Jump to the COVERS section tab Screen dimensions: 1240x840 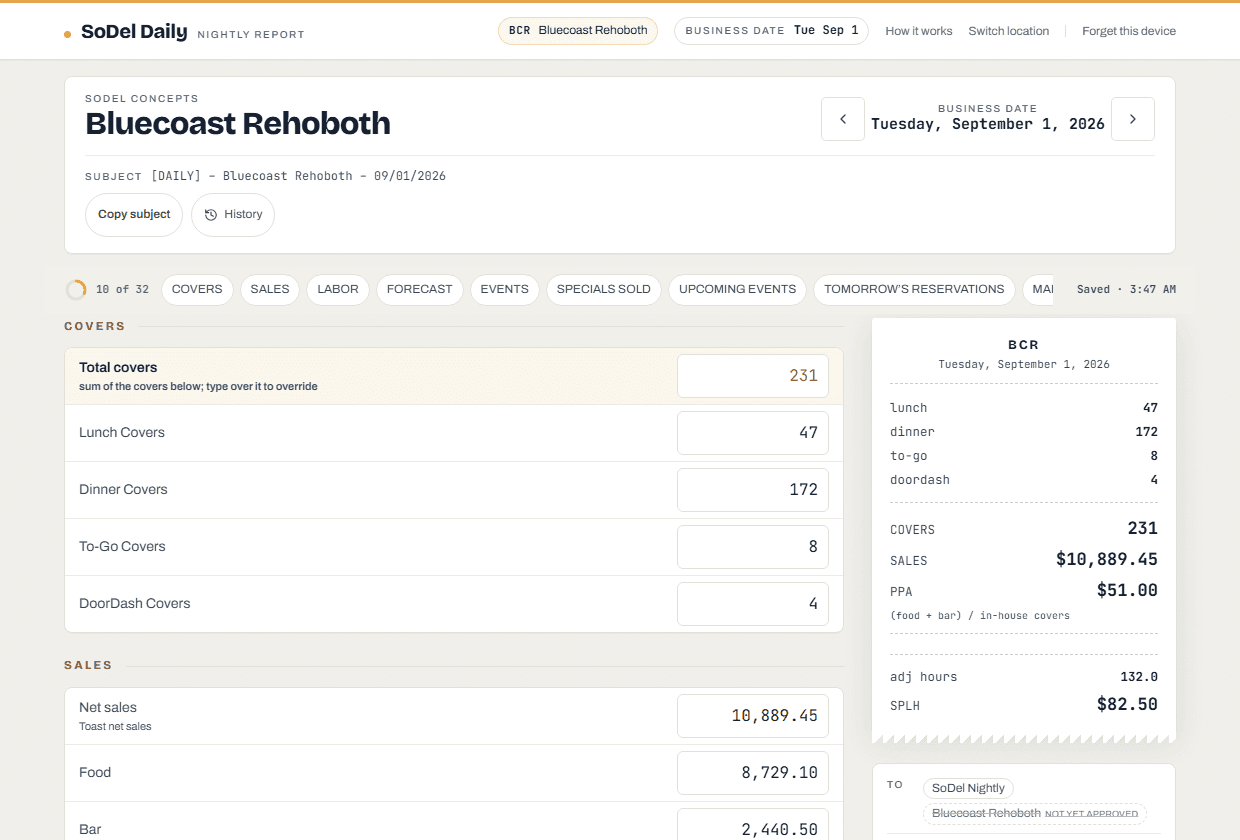[197, 290]
